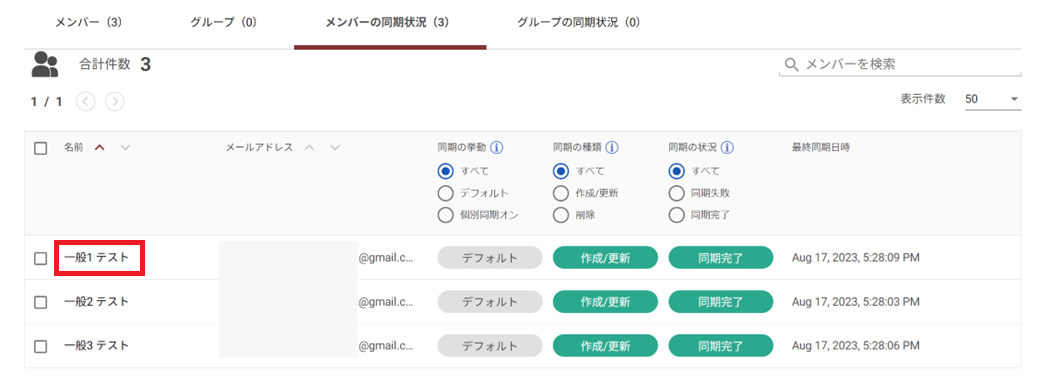Check the 一般2 テスト row checkbox
1039x384 pixels.
(40, 302)
